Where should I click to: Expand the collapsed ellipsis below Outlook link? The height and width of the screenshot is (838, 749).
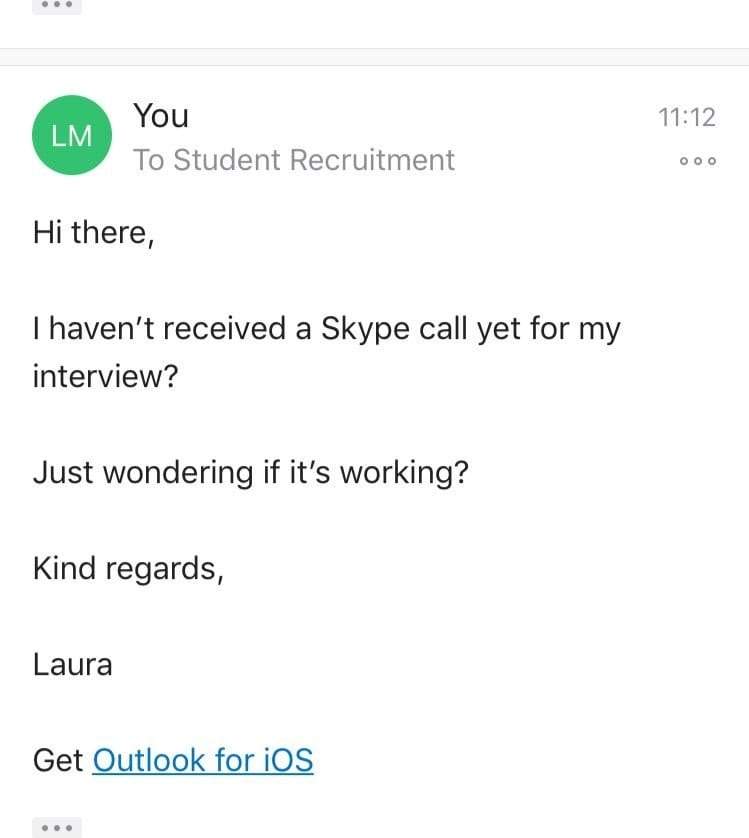tap(57, 827)
